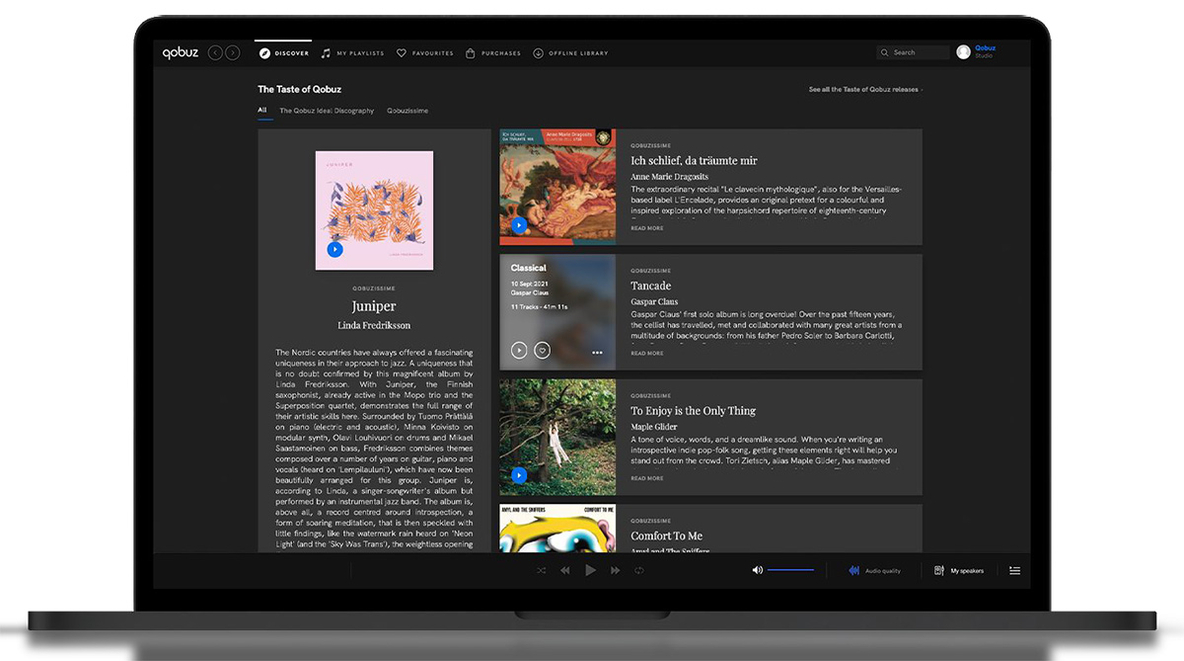Play To Enjoy is the Only Thing album
Image resolution: width=1184 pixels, height=661 pixels.
click(x=519, y=475)
